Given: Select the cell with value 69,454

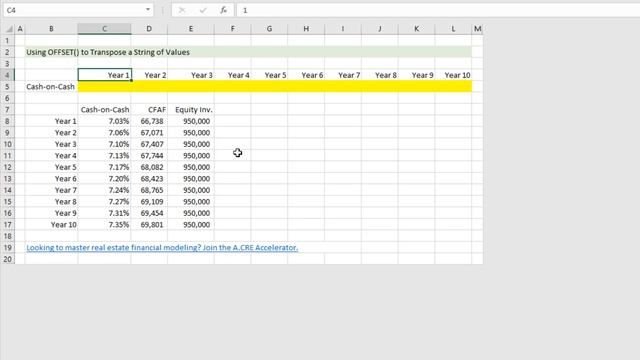Looking at the screenshot, I should [x=149, y=213].
